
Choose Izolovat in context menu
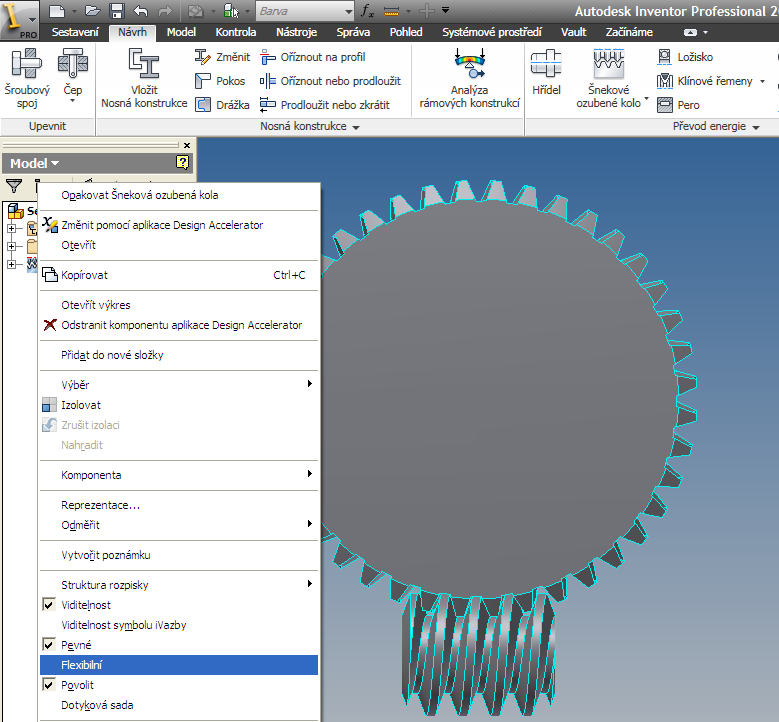pyautogui.click(x=179, y=405)
